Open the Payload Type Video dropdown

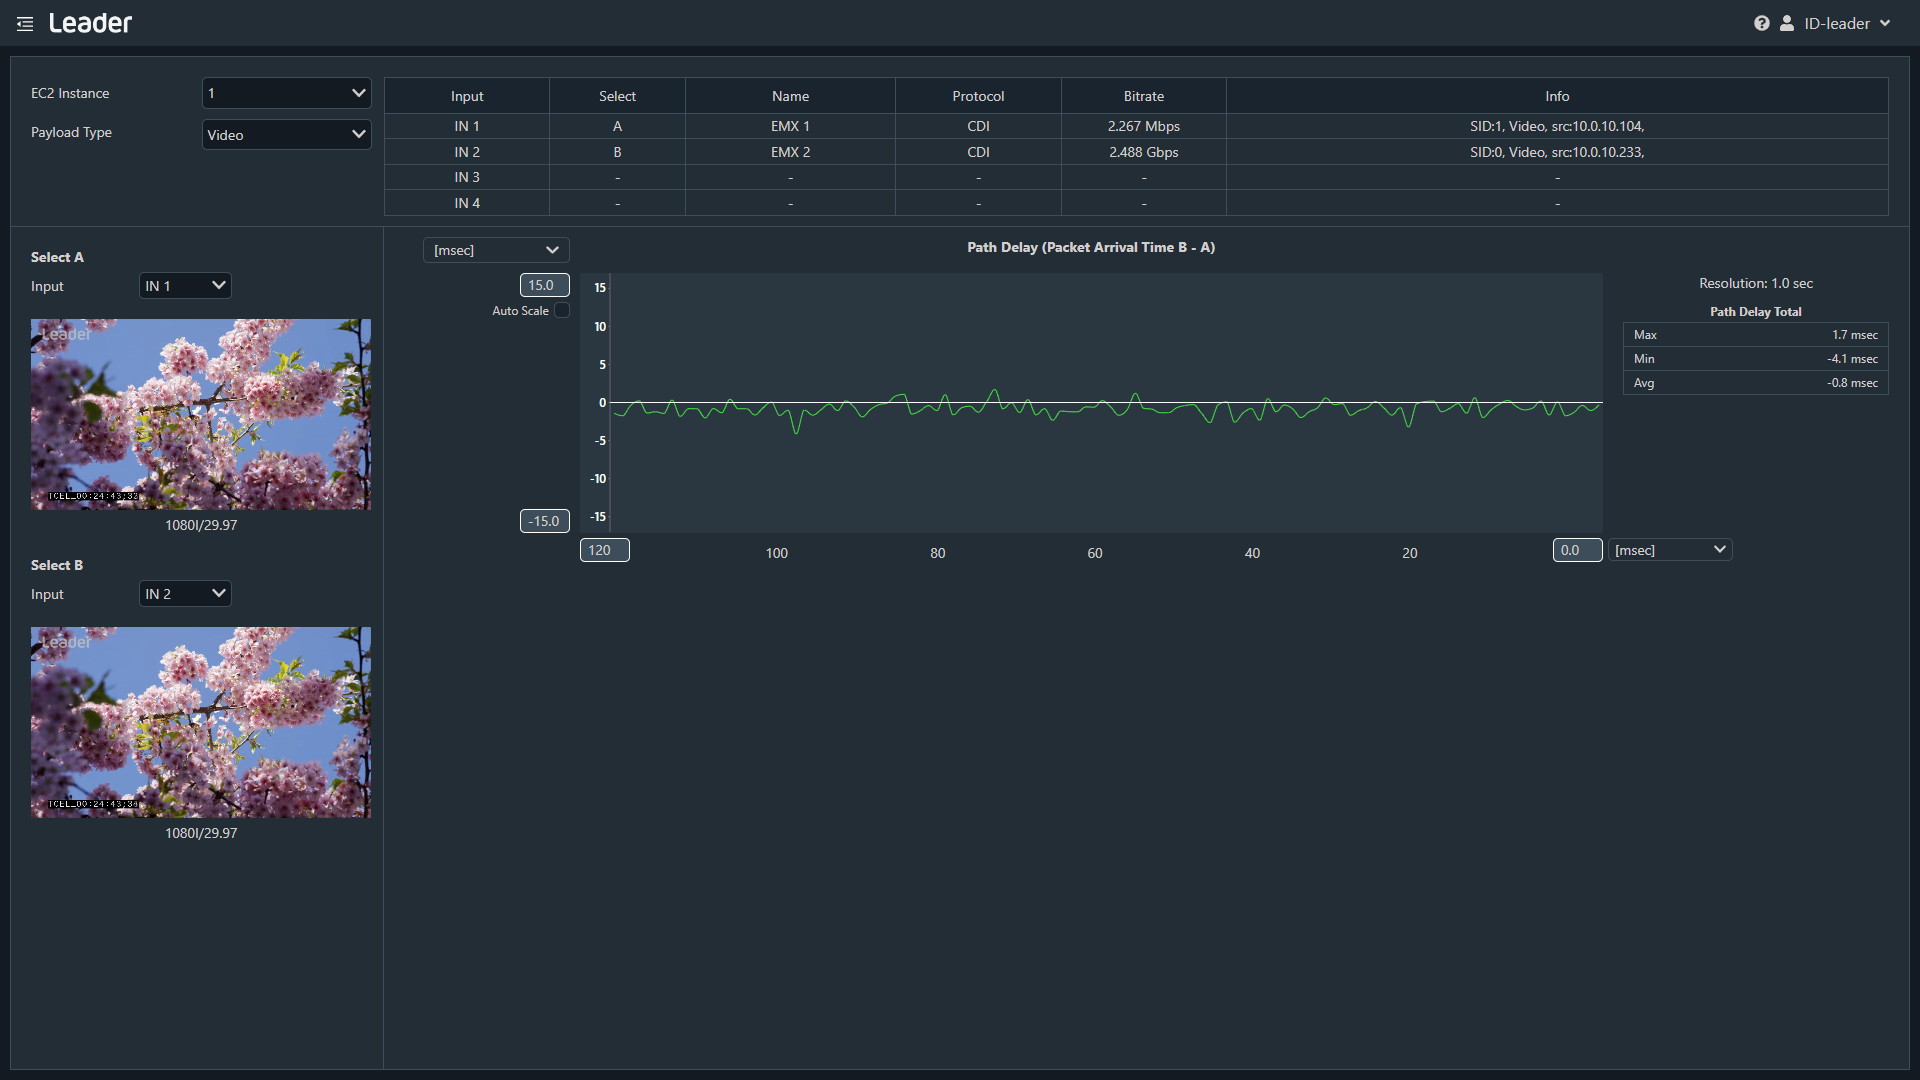tap(286, 135)
